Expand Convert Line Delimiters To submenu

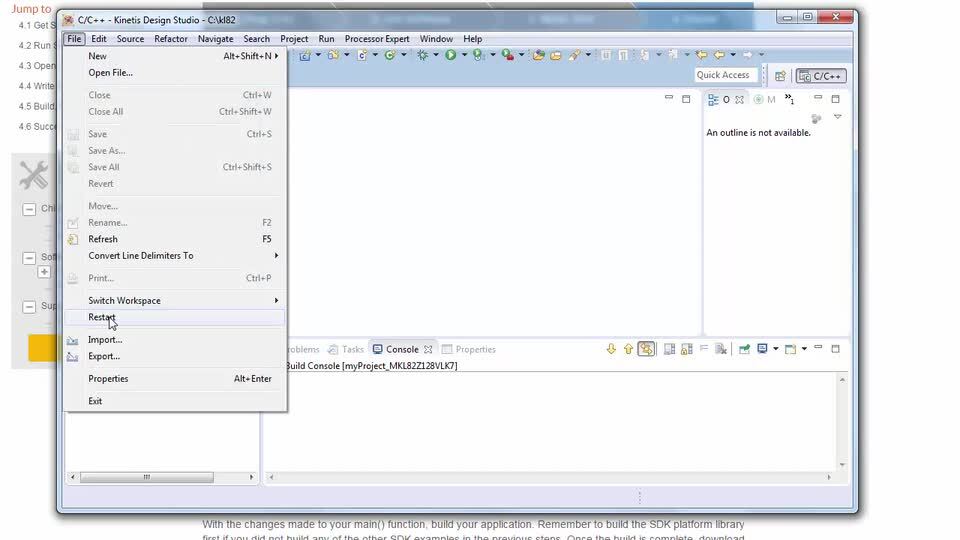click(175, 255)
